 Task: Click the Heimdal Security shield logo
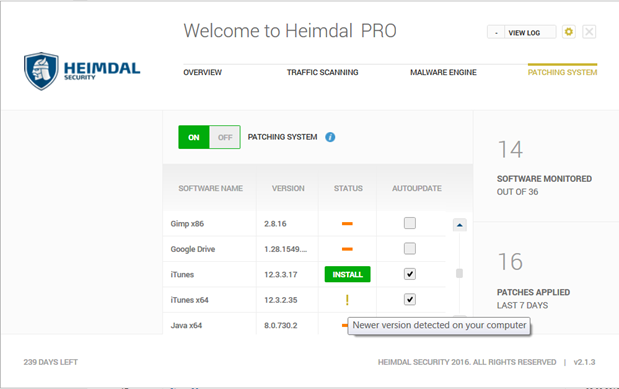41,71
